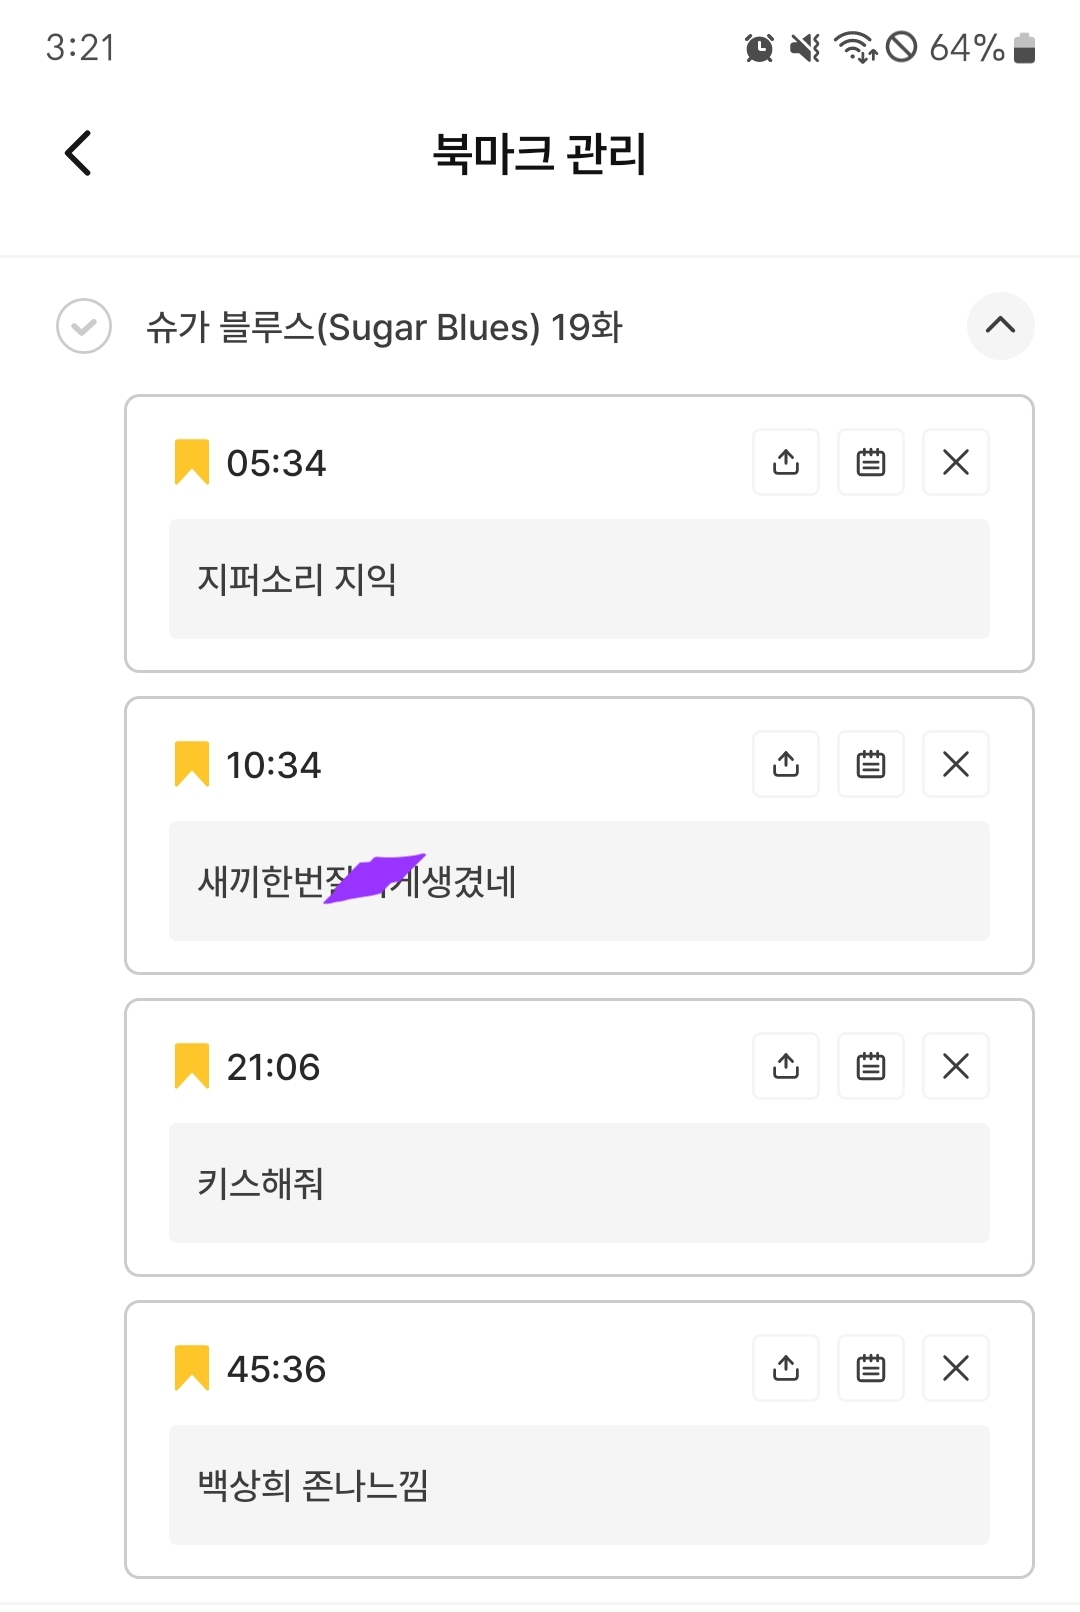The image size is (1080, 1612).
Task: Collapse the Sugar Blues 19화 bookmark list
Action: tap(1000, 326)
